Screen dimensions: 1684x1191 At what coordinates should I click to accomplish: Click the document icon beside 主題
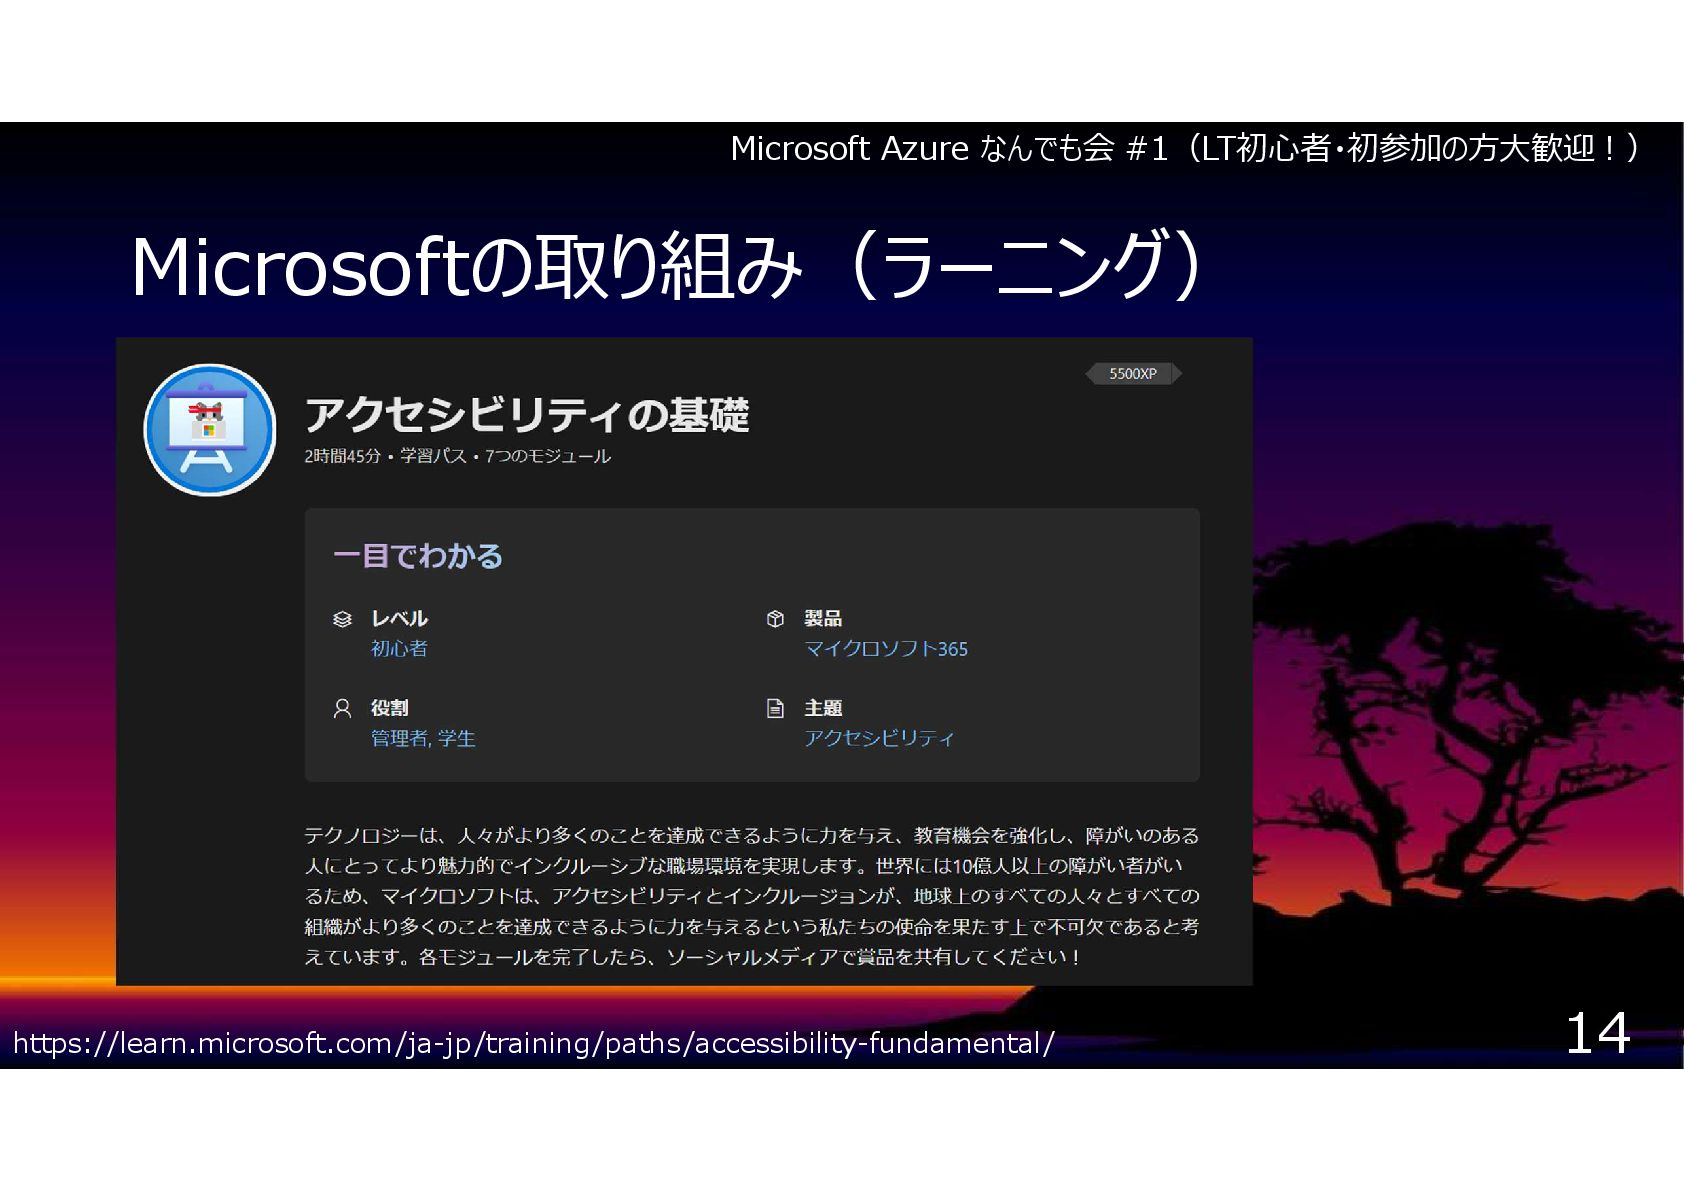tap(775, 709)
